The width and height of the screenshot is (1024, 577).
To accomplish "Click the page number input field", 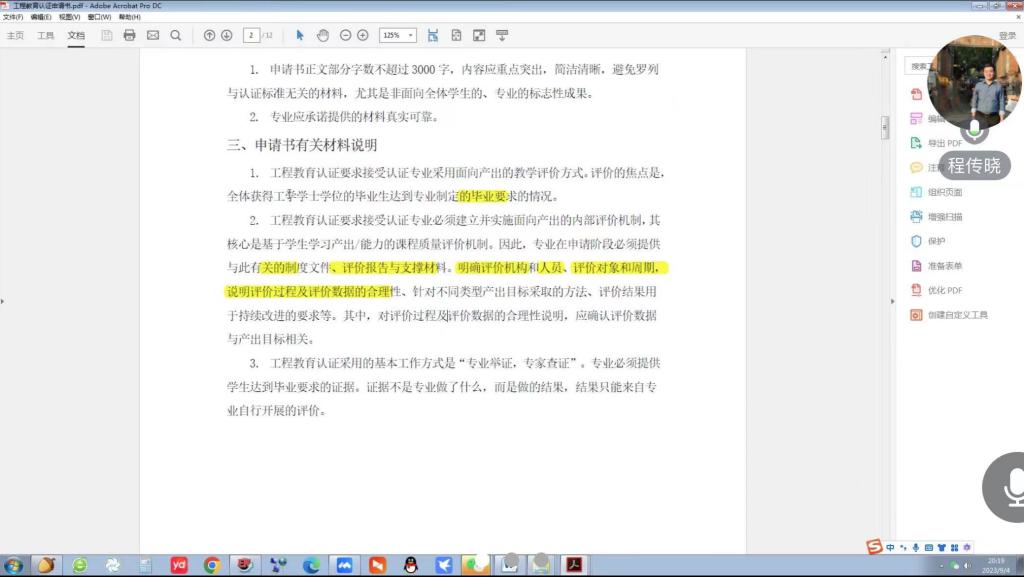I will pos(250,35).
